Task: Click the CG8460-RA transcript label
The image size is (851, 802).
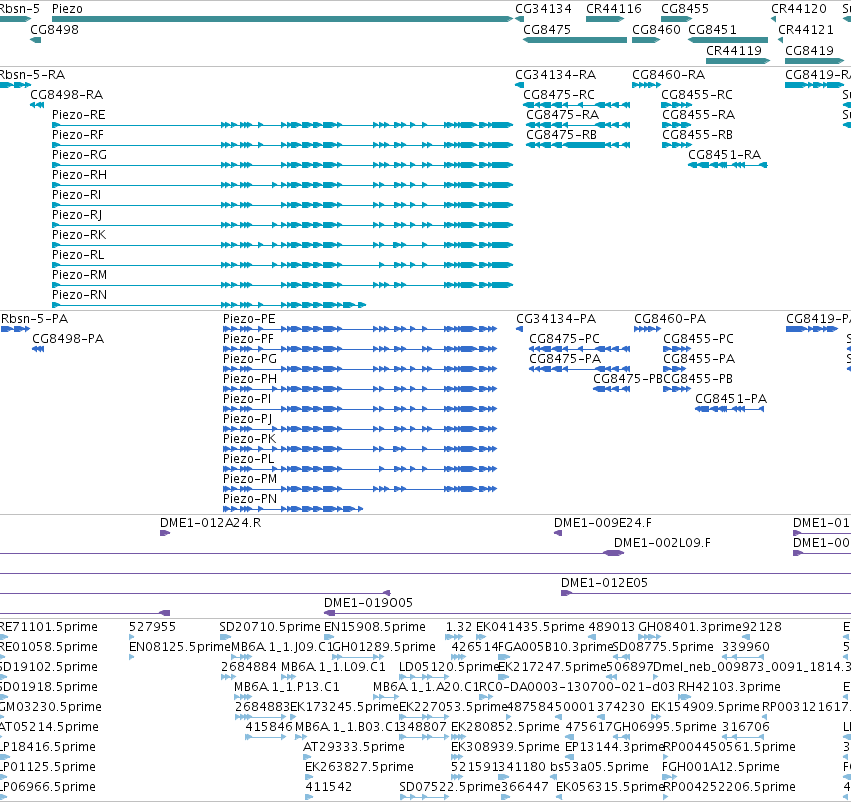Action: 669,74
